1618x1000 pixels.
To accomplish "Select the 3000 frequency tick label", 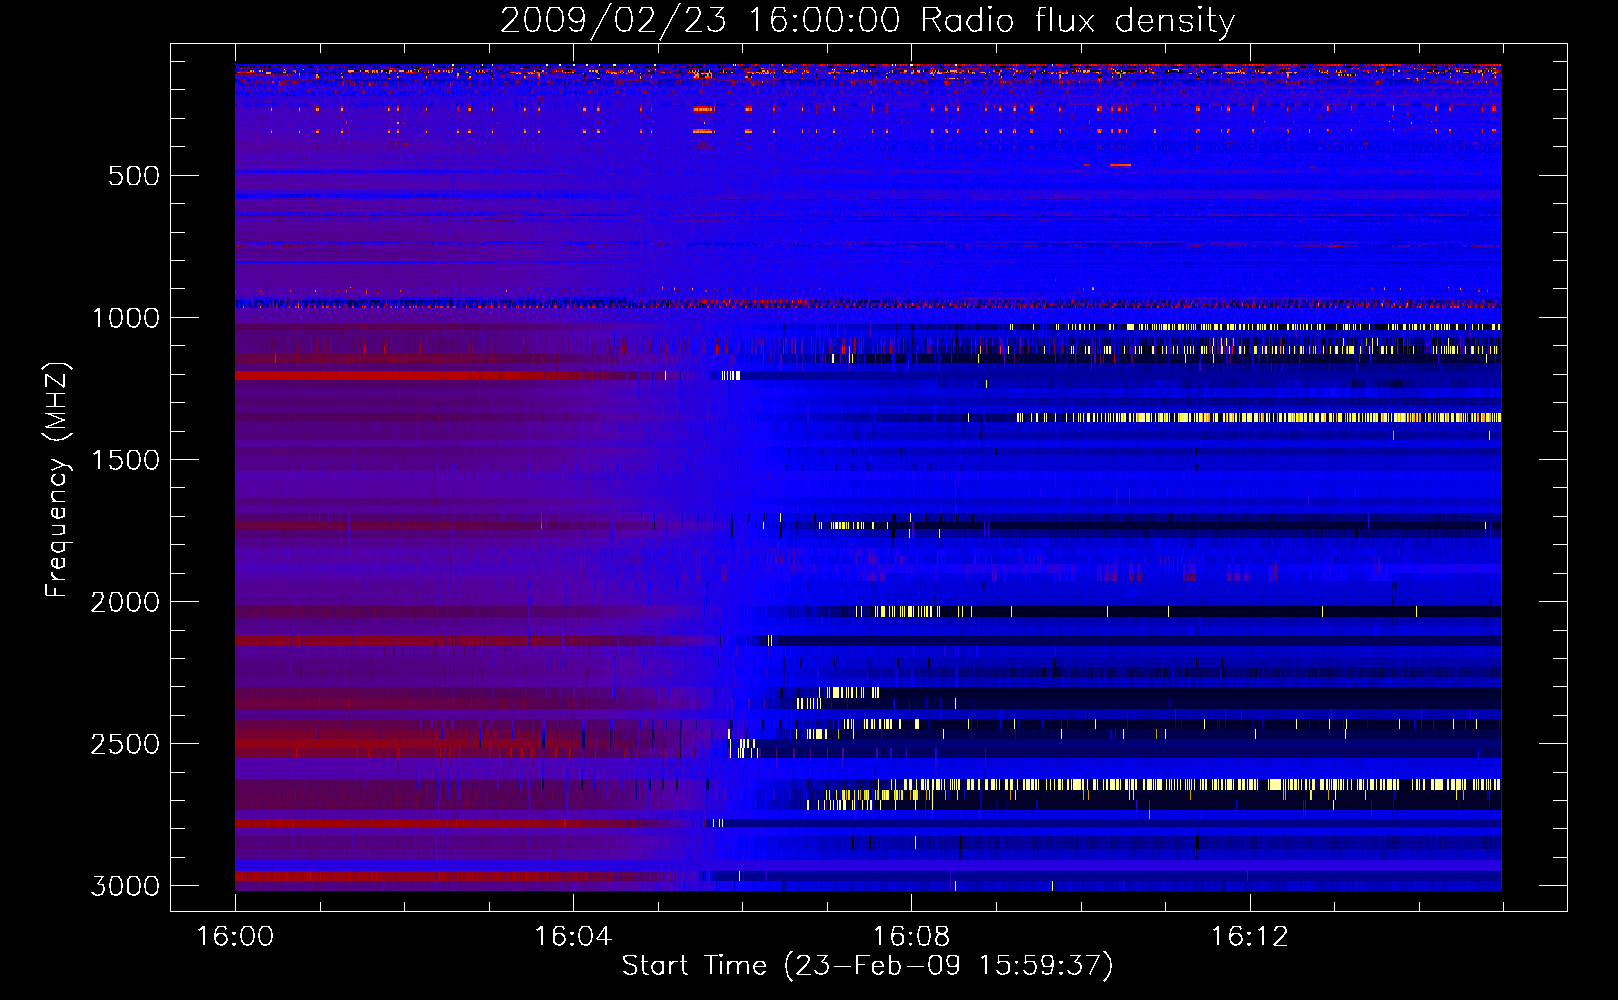I will coord(125,886).
